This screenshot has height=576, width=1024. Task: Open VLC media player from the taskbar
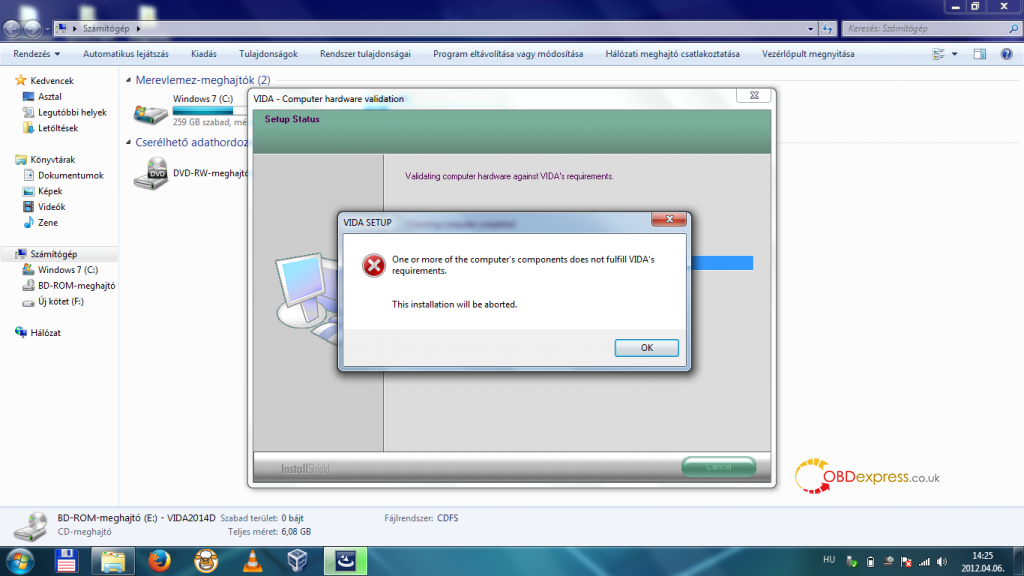pos(252,562)
